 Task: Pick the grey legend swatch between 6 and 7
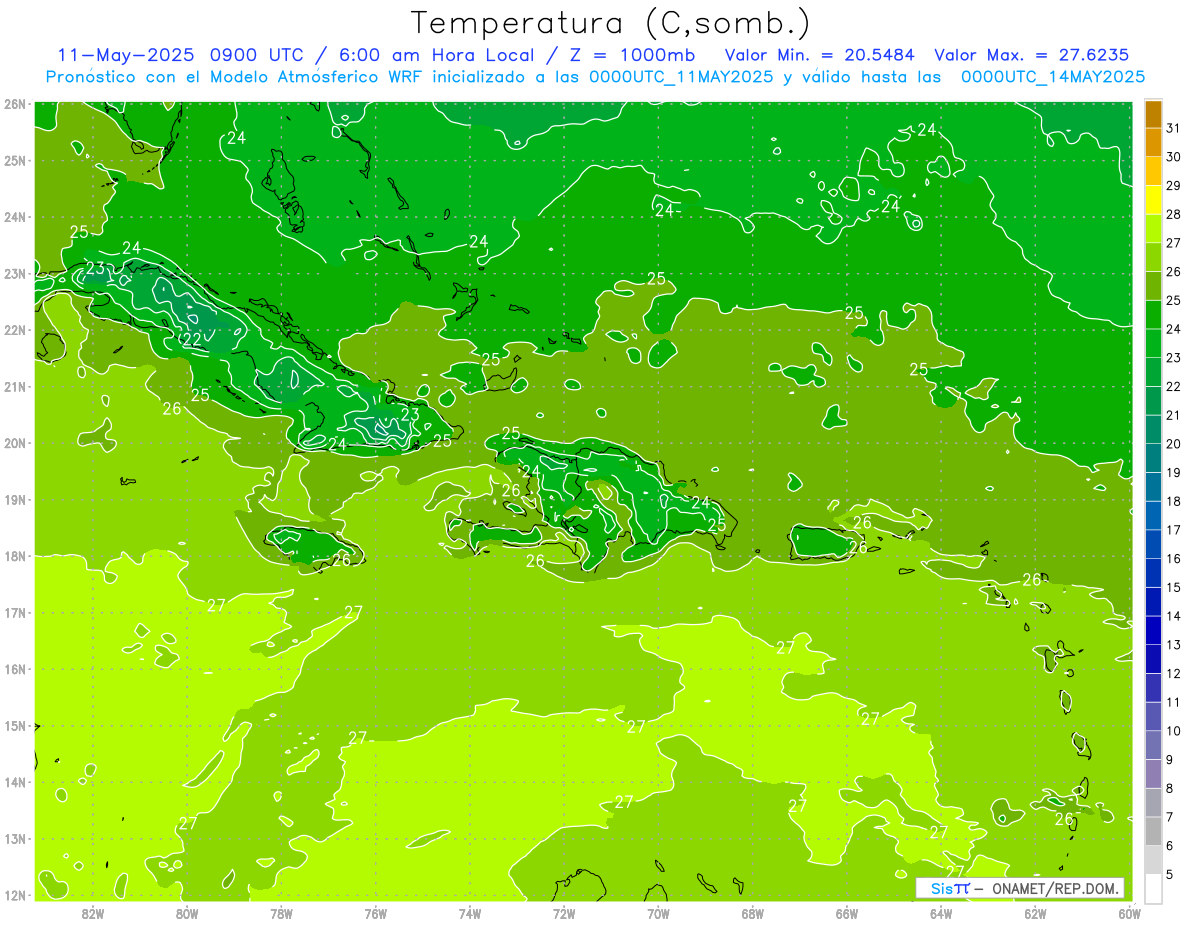[1153, 832]
